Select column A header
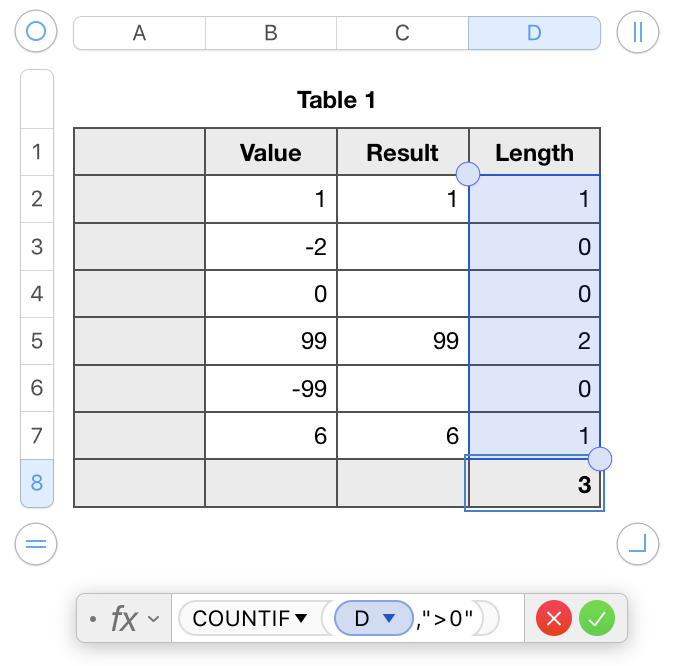This screenshot has width=682, height=666. (x=139, y=33)
